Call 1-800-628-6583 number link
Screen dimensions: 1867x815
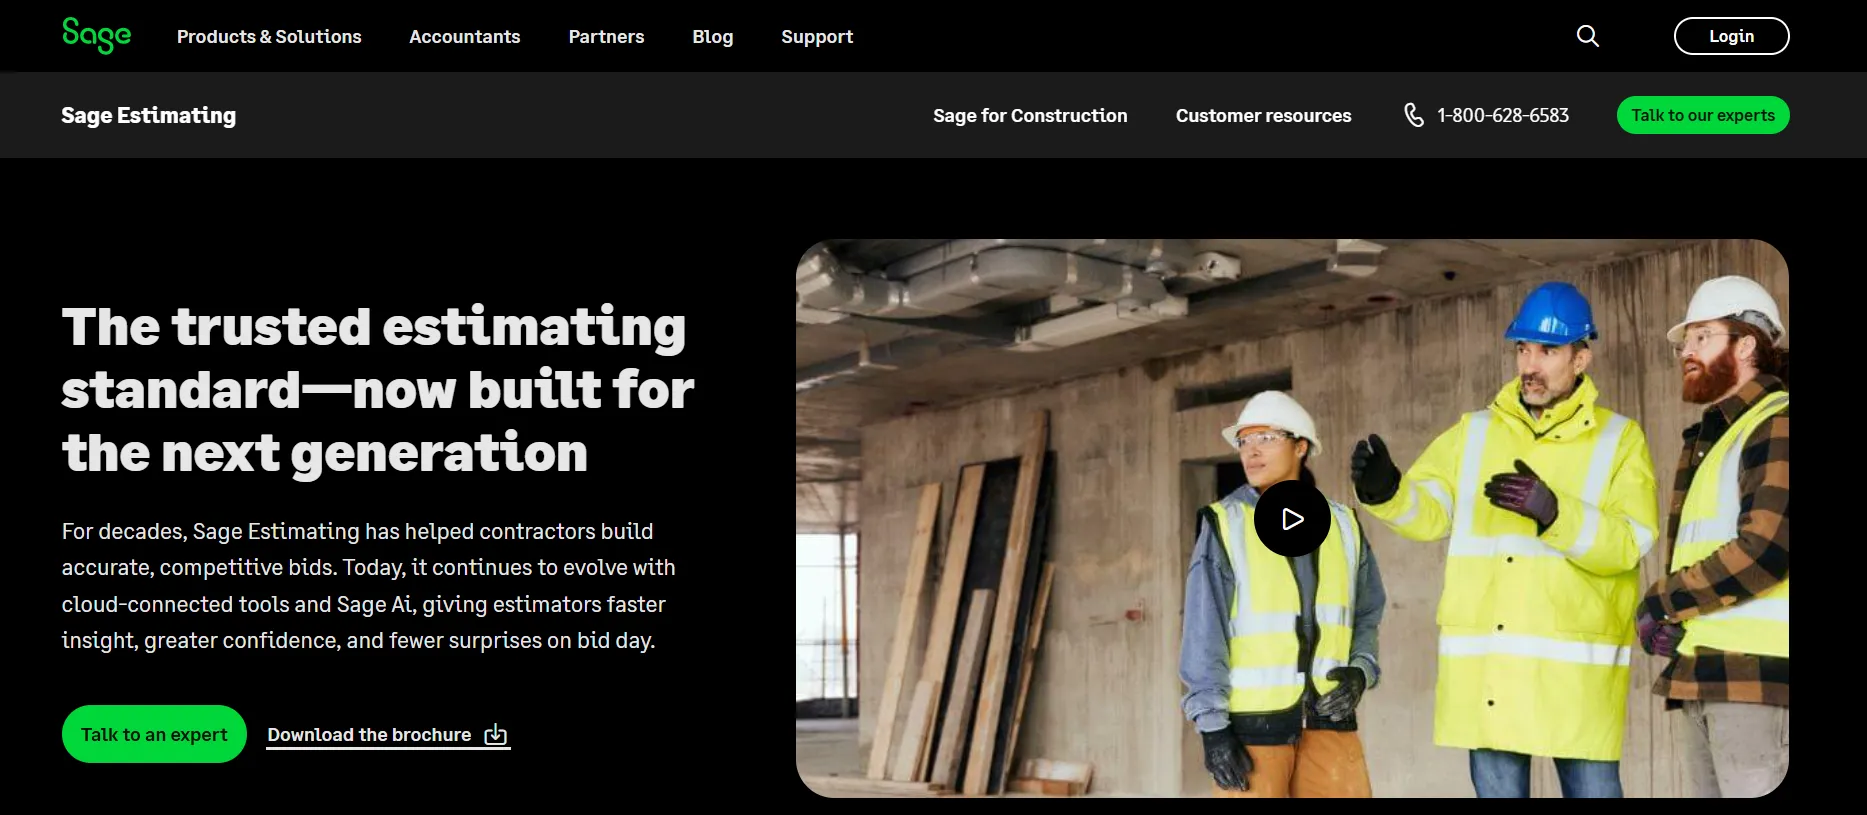[x=1502, y=115]
